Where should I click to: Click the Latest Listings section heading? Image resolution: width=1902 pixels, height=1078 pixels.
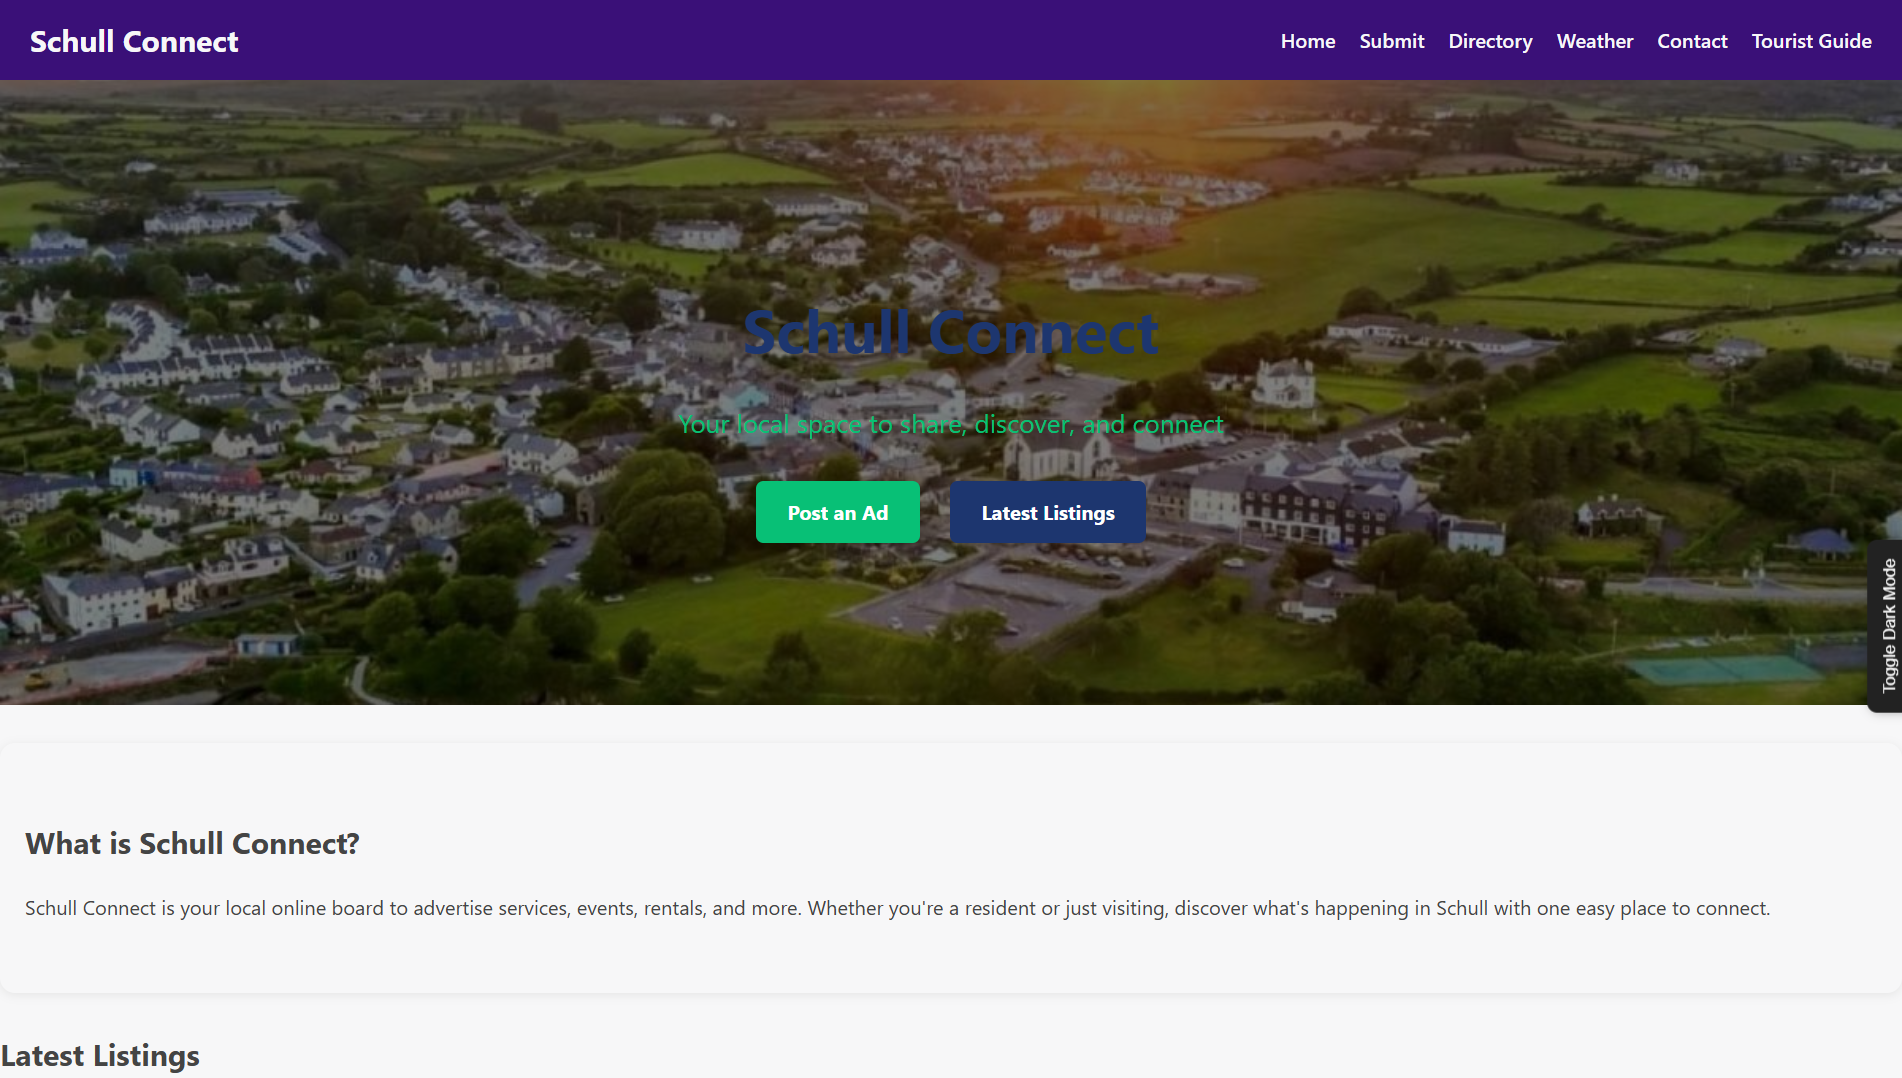[x=100, y=1056]
